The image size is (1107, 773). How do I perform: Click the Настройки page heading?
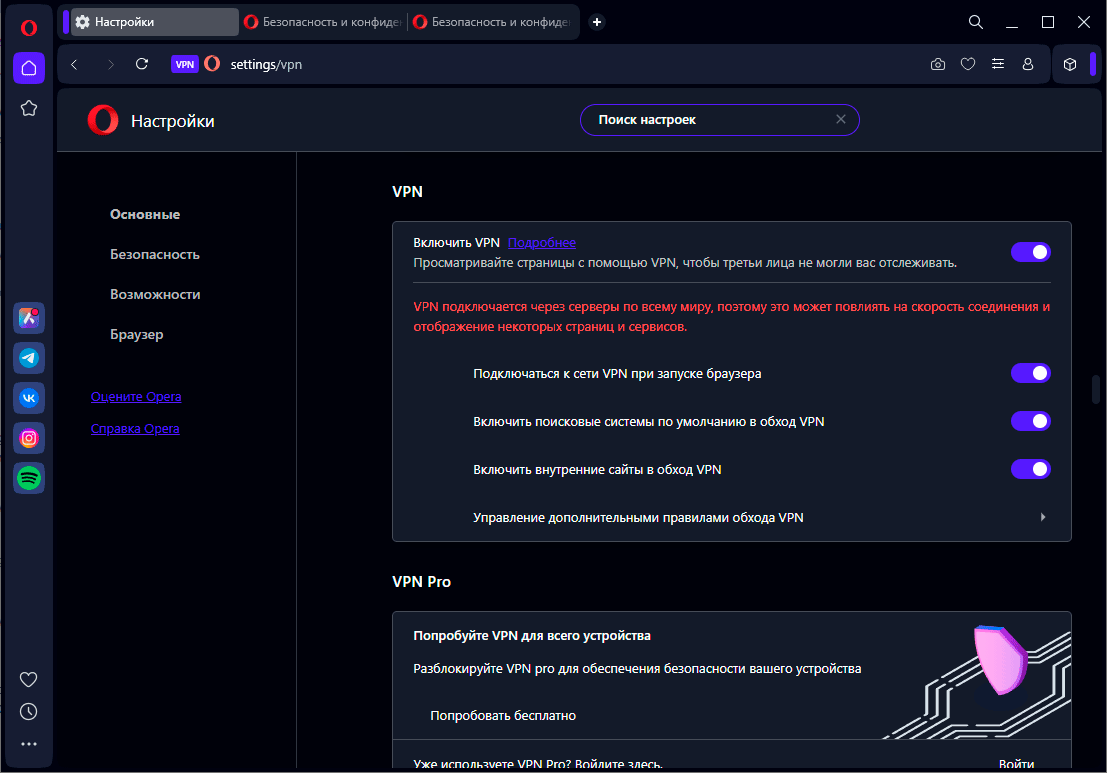pyautogui.click(x=172, y=121)
